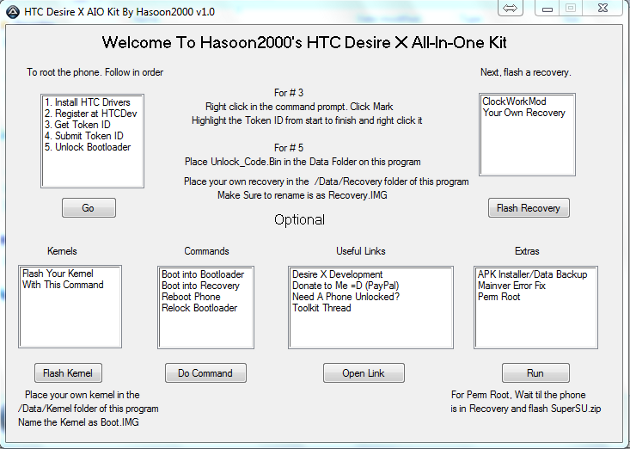The width and height of the screenshot is (630, 449).
Task: Select "4. Submit Token ID" item
Action: [84, 136]
